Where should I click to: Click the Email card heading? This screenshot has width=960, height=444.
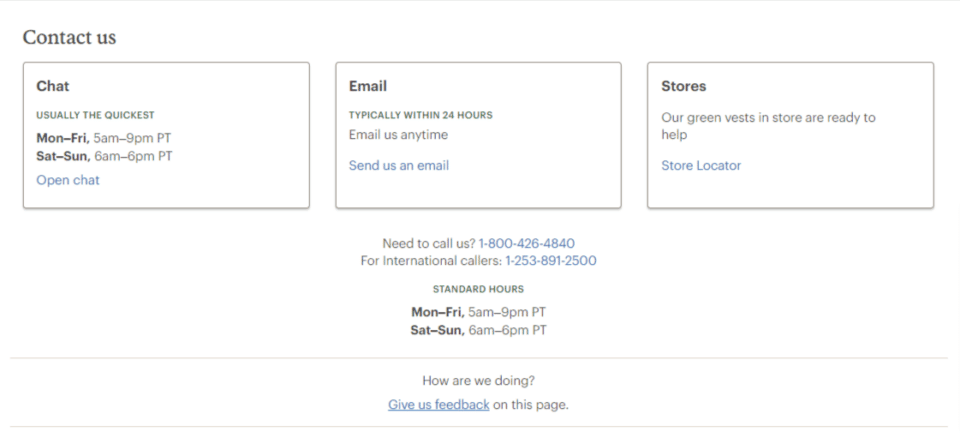pos(368,86)
